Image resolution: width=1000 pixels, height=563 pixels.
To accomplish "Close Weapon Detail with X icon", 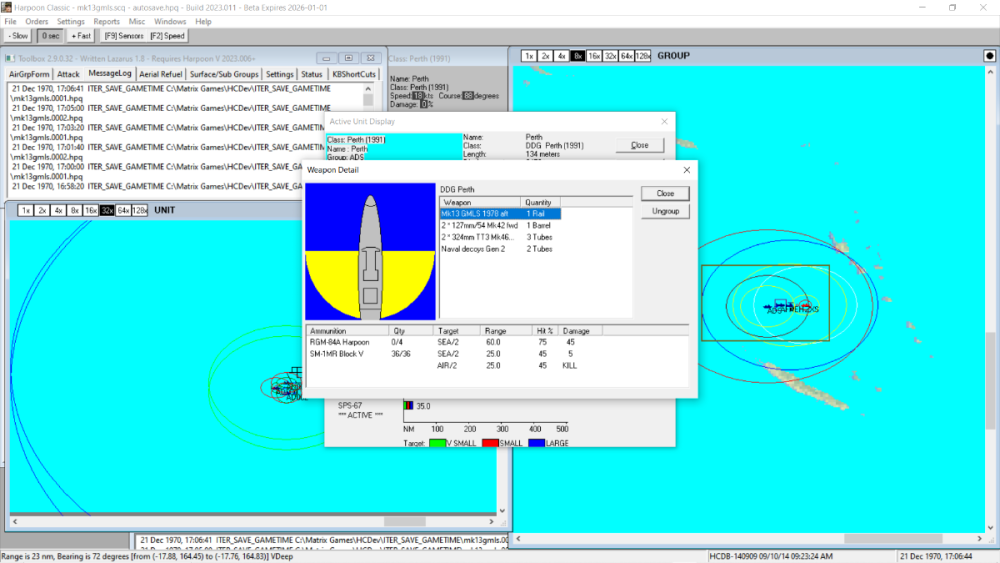I will coord(687,170).
